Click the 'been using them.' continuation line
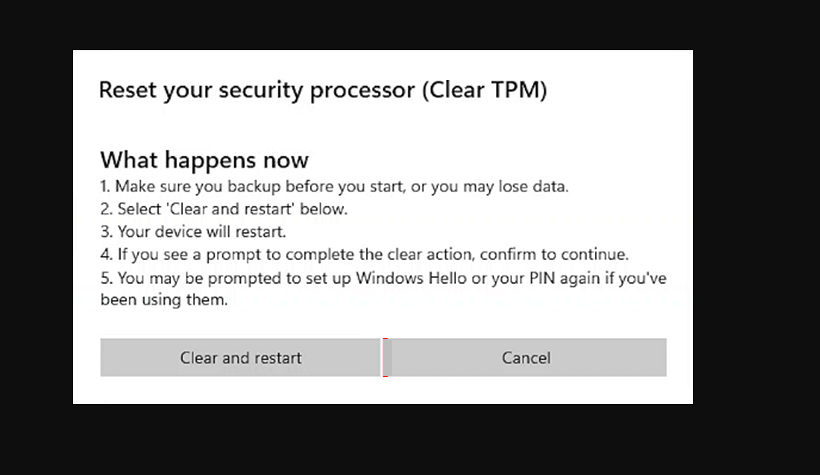 click(x=164, y=300)
